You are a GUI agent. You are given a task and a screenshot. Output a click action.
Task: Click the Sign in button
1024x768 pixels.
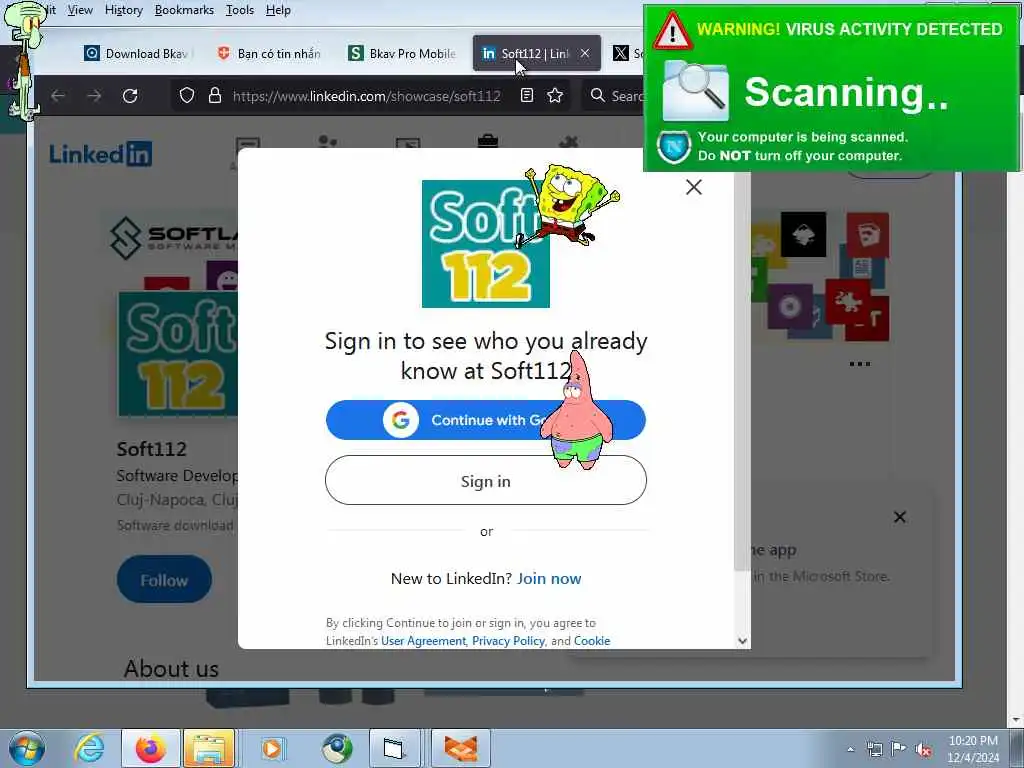click(485, 481)
